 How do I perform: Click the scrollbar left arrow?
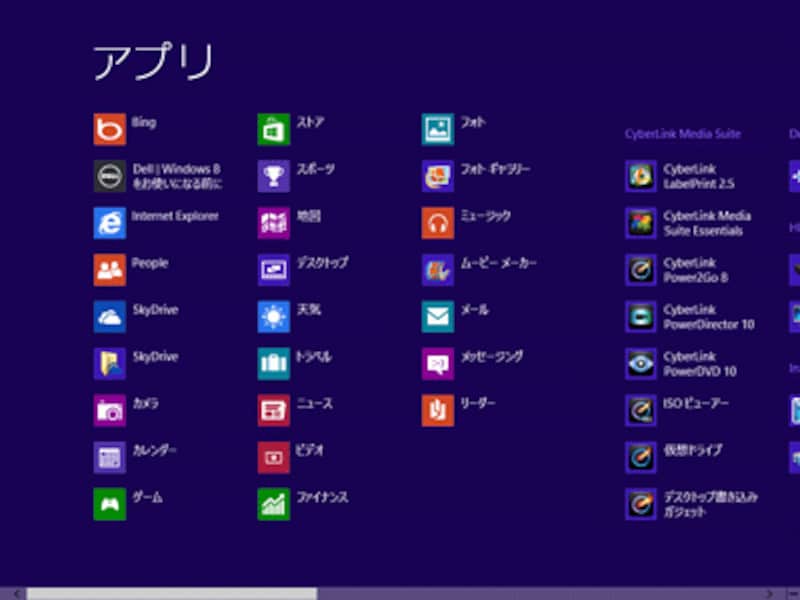click(17, 594)
